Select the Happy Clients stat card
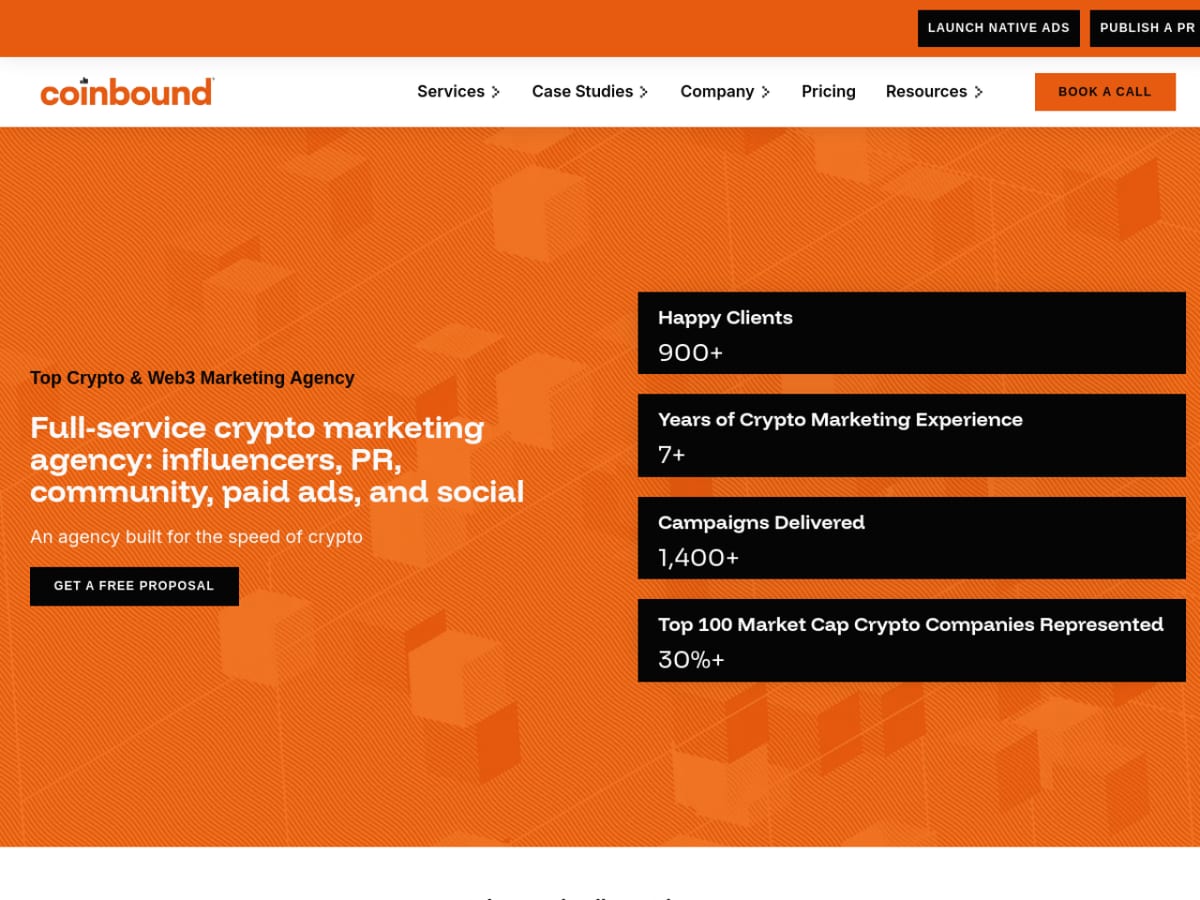The width and height of the screenshot is (1200, 900). click(x=912, y=333)
